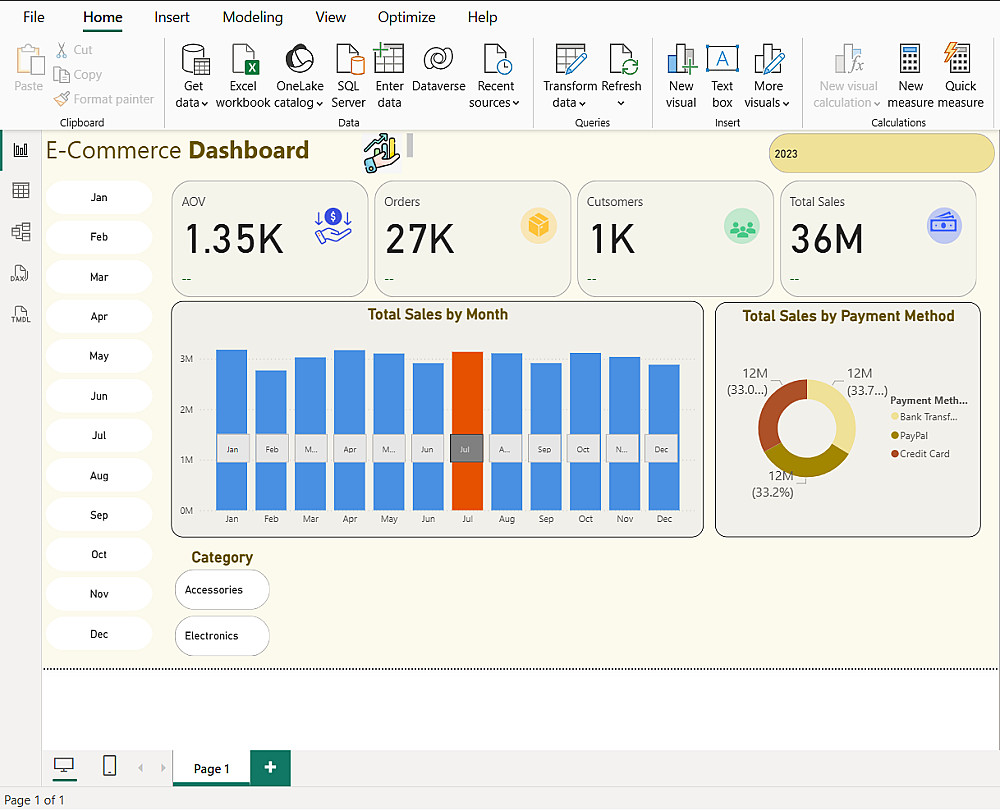
Task: Open the Optimize ribbon tab
Action: point(406,17)
